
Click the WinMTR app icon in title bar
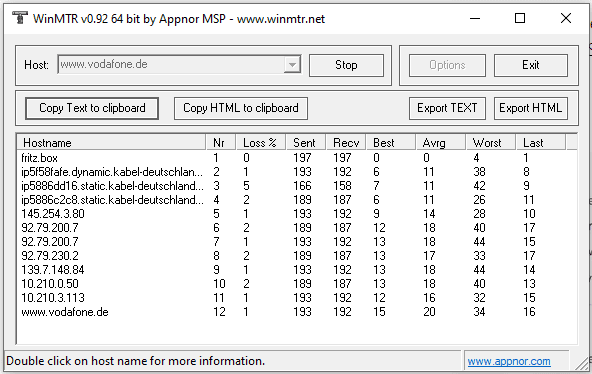click(20, 18)
